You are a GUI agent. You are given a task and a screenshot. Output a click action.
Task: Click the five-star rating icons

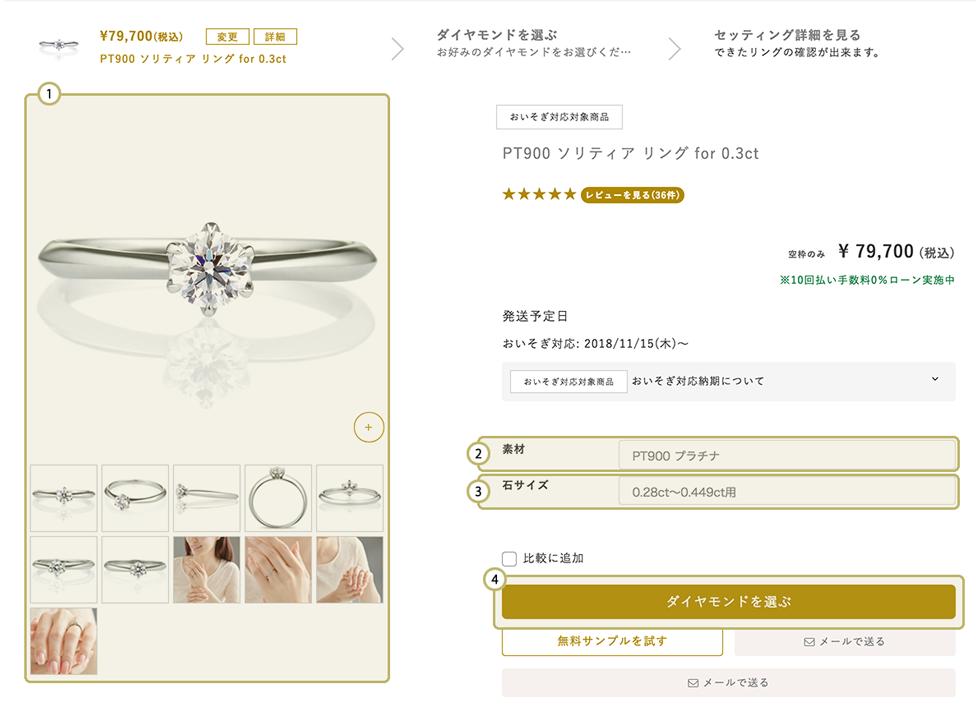click(x=539, y=194)
